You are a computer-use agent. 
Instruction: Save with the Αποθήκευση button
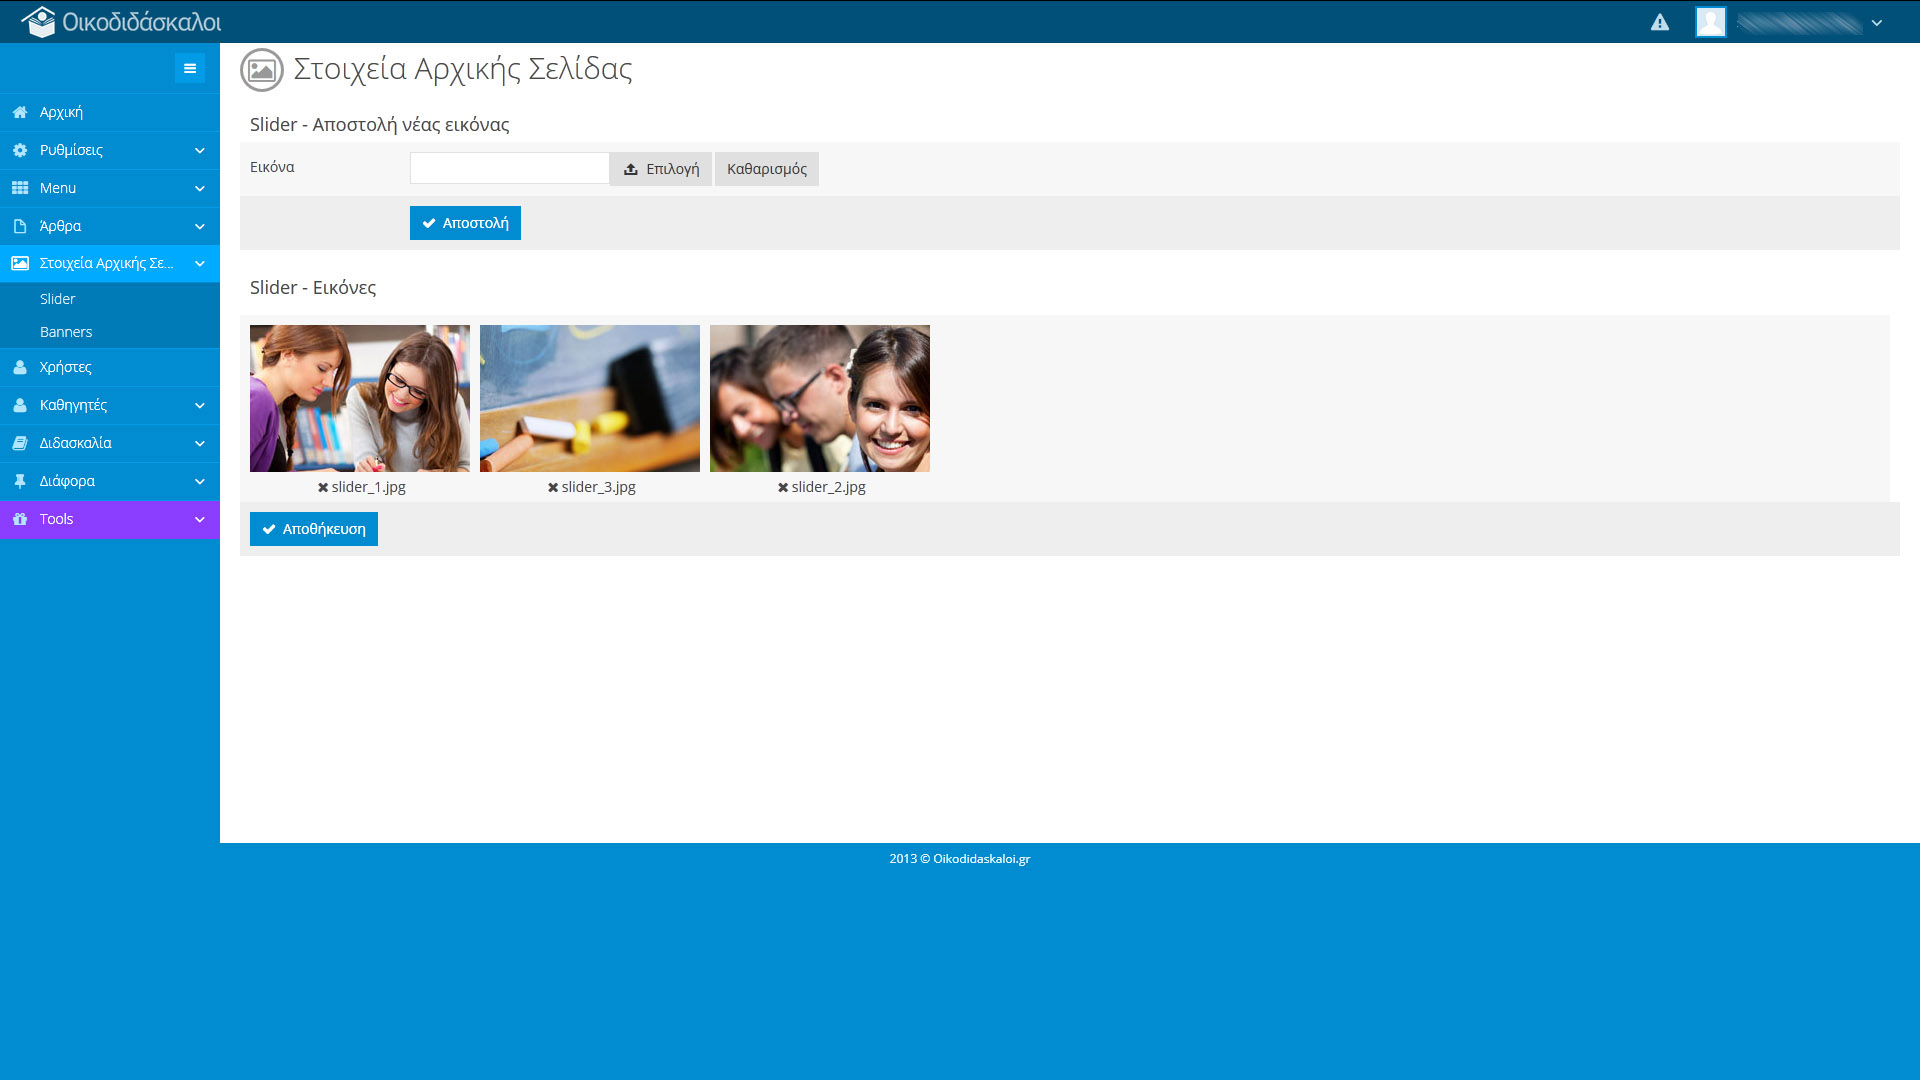tap(314, 529)
